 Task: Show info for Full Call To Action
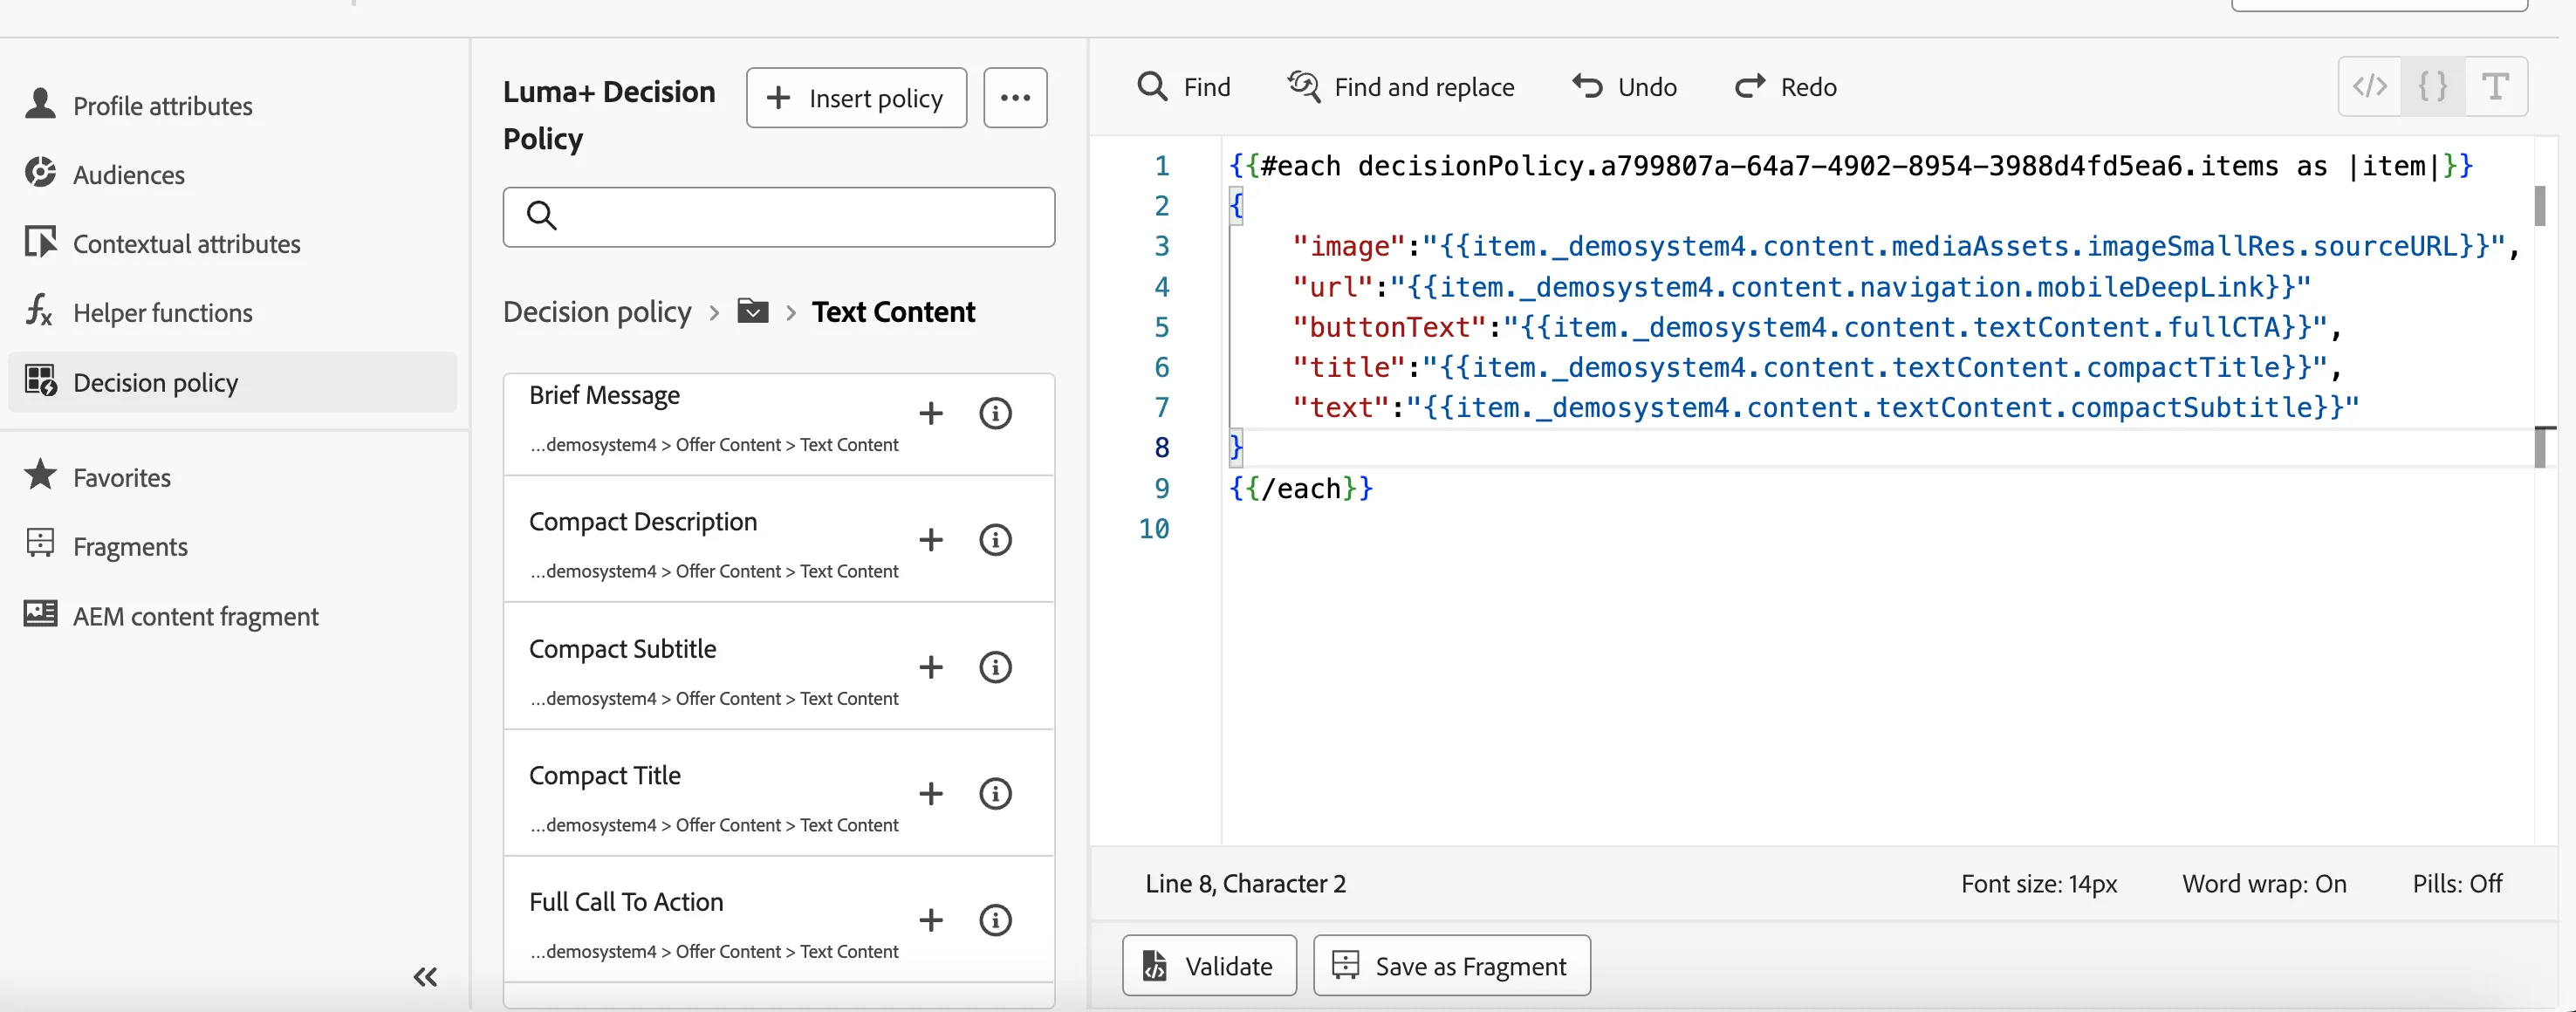click(x=995, y=920)
